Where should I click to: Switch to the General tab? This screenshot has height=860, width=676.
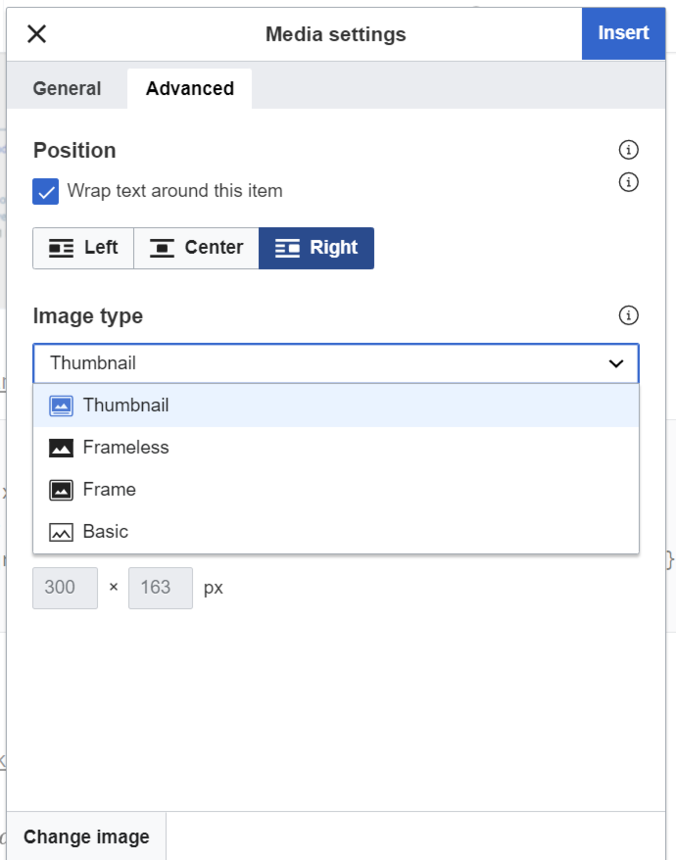[x=66, y=88]
